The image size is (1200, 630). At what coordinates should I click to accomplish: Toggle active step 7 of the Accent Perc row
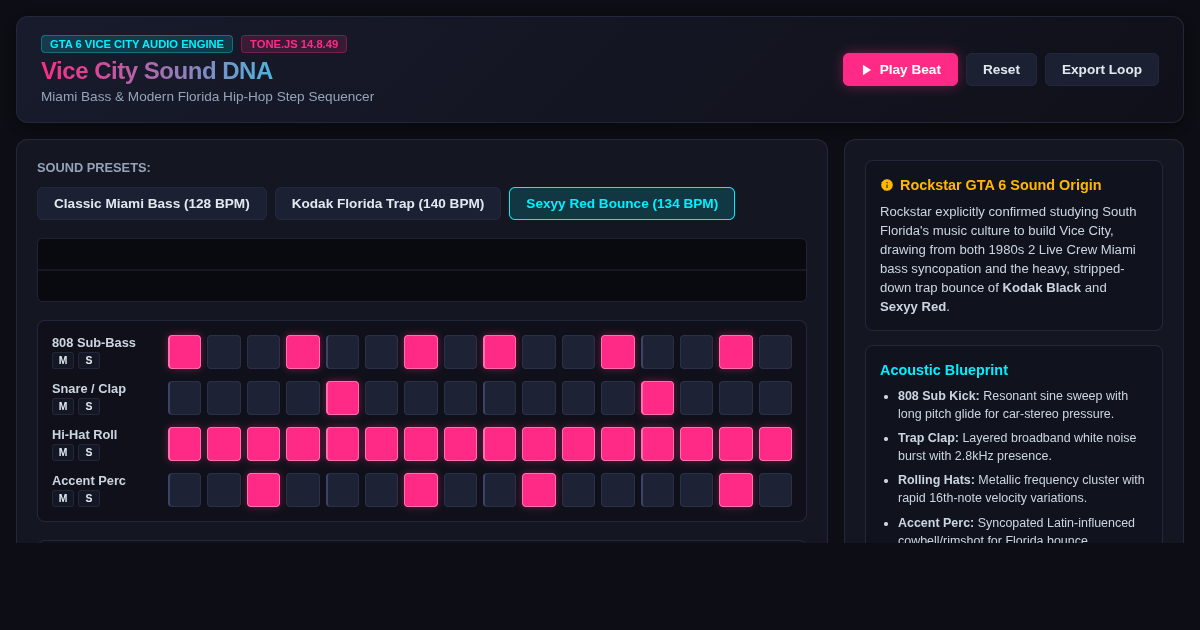tap(421, 490)
